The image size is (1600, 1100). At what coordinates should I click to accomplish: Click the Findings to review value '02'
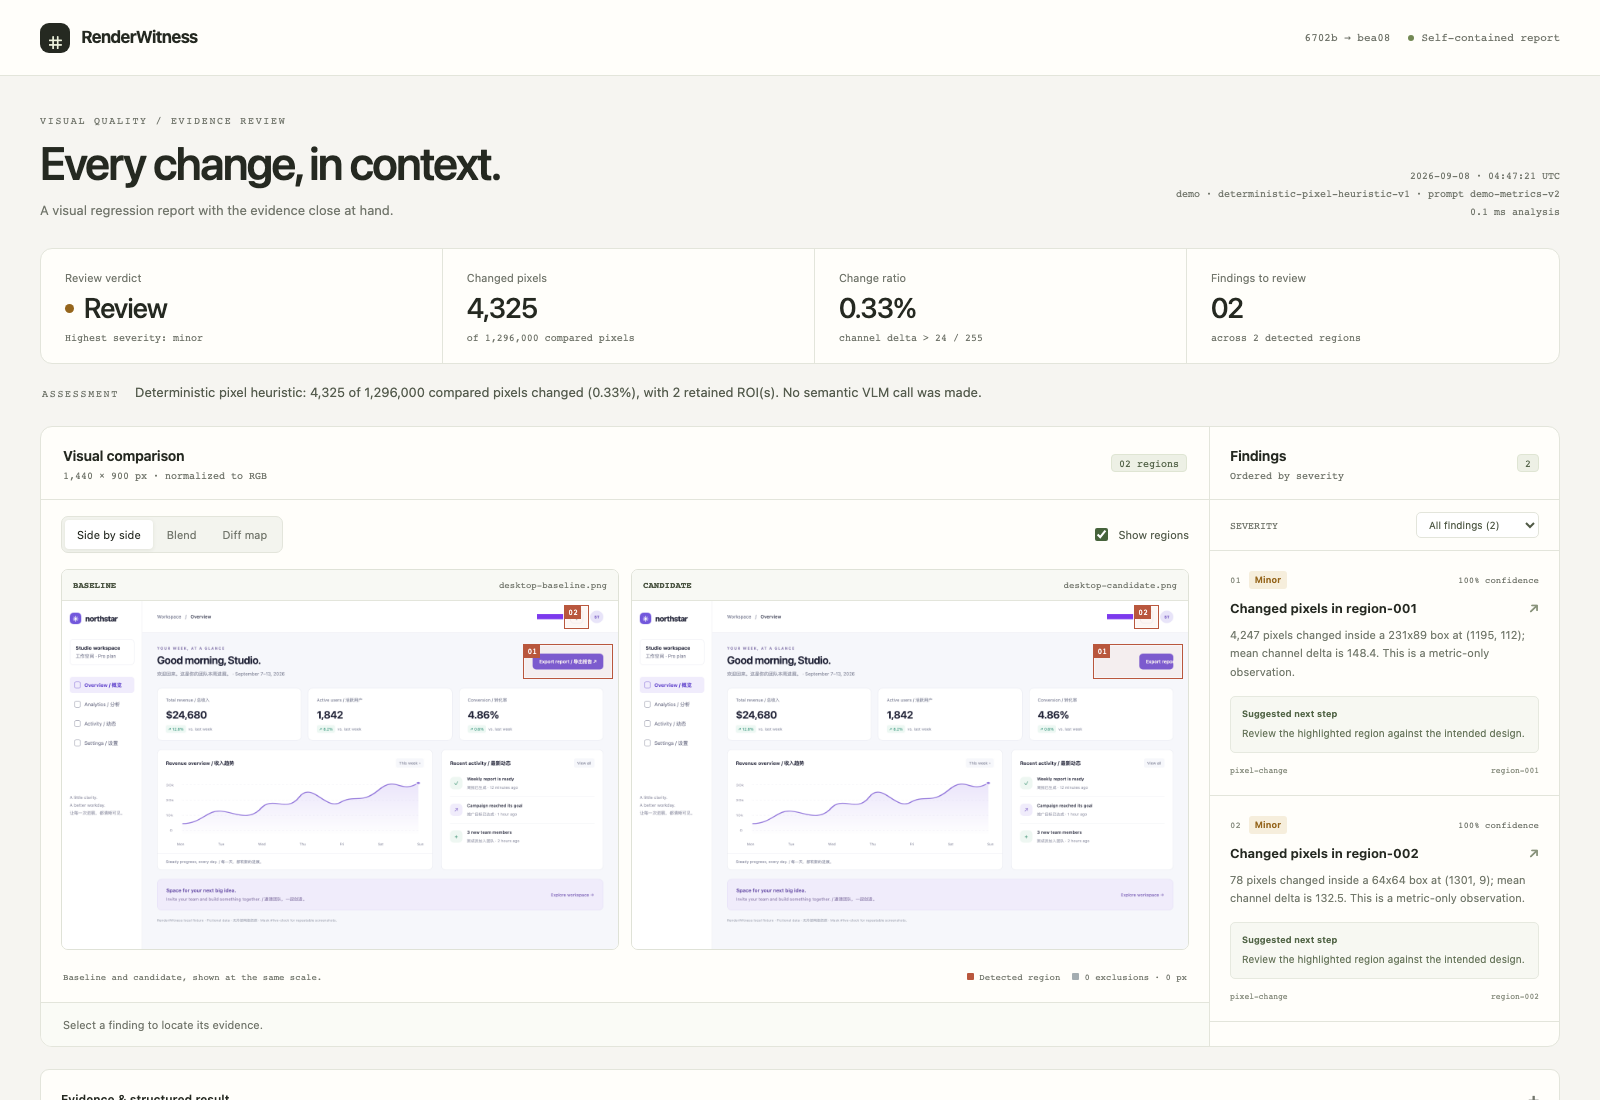tap(1227, 308)
